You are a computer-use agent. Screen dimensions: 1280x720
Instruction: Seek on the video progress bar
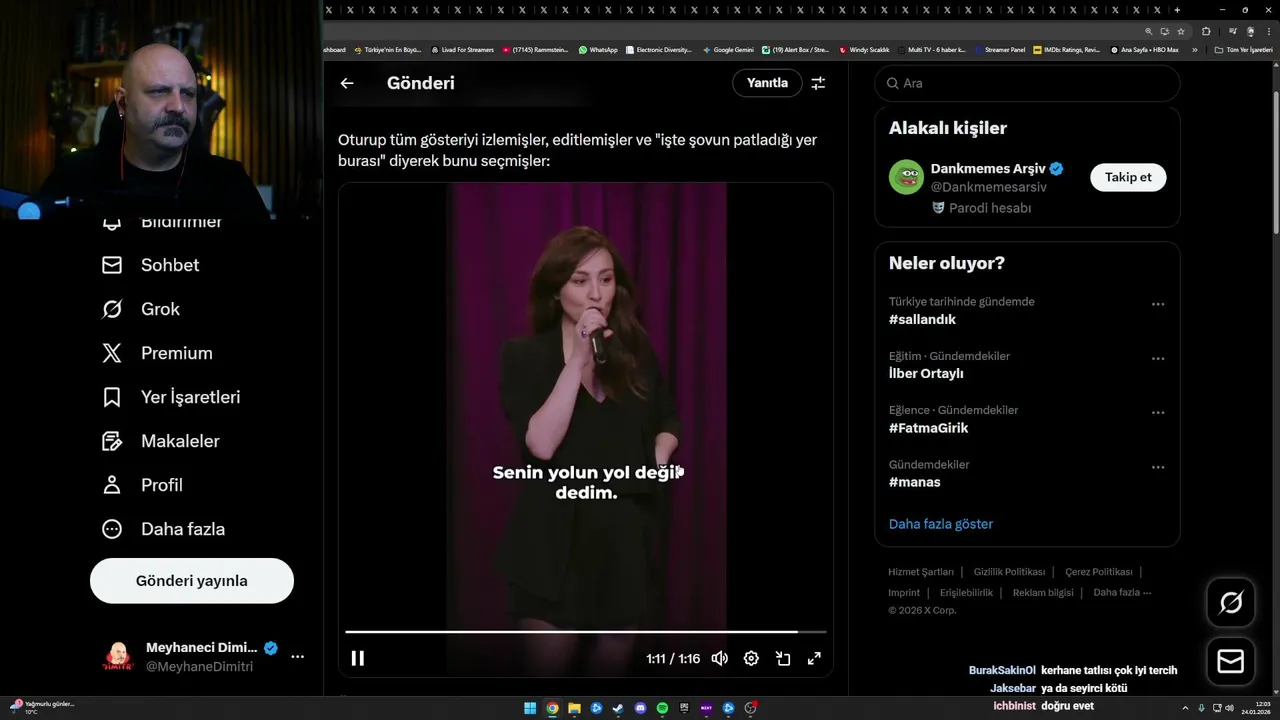[586, 632]
